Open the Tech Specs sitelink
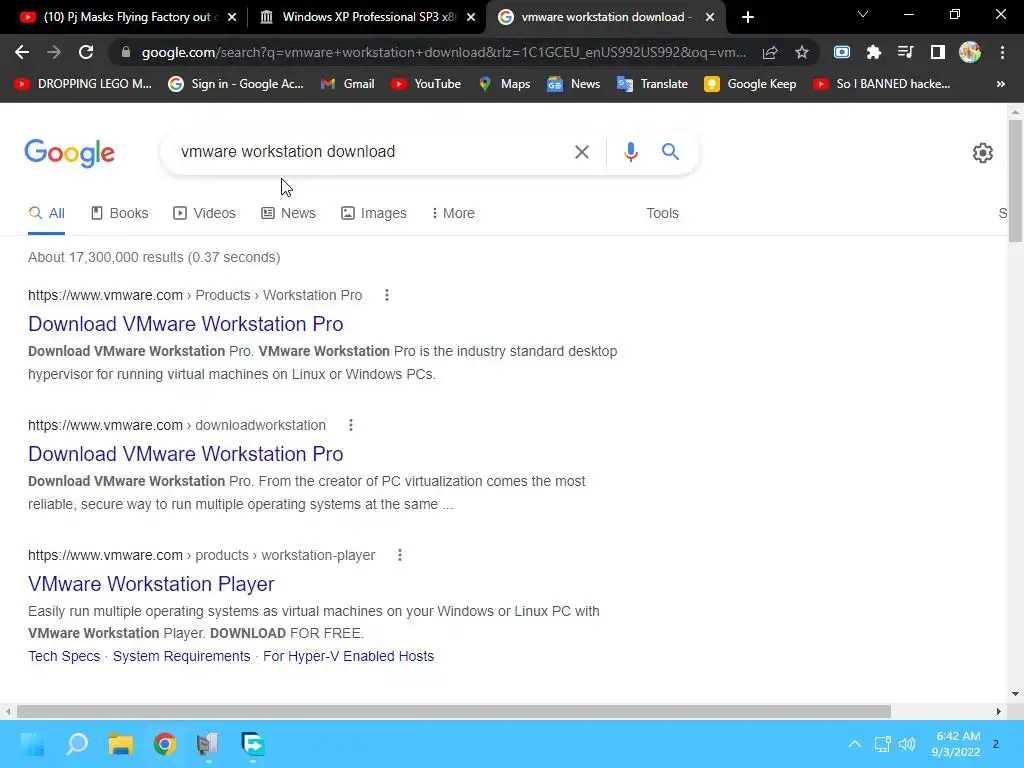This screenshot has height=768, width=1024. [64, 656]
